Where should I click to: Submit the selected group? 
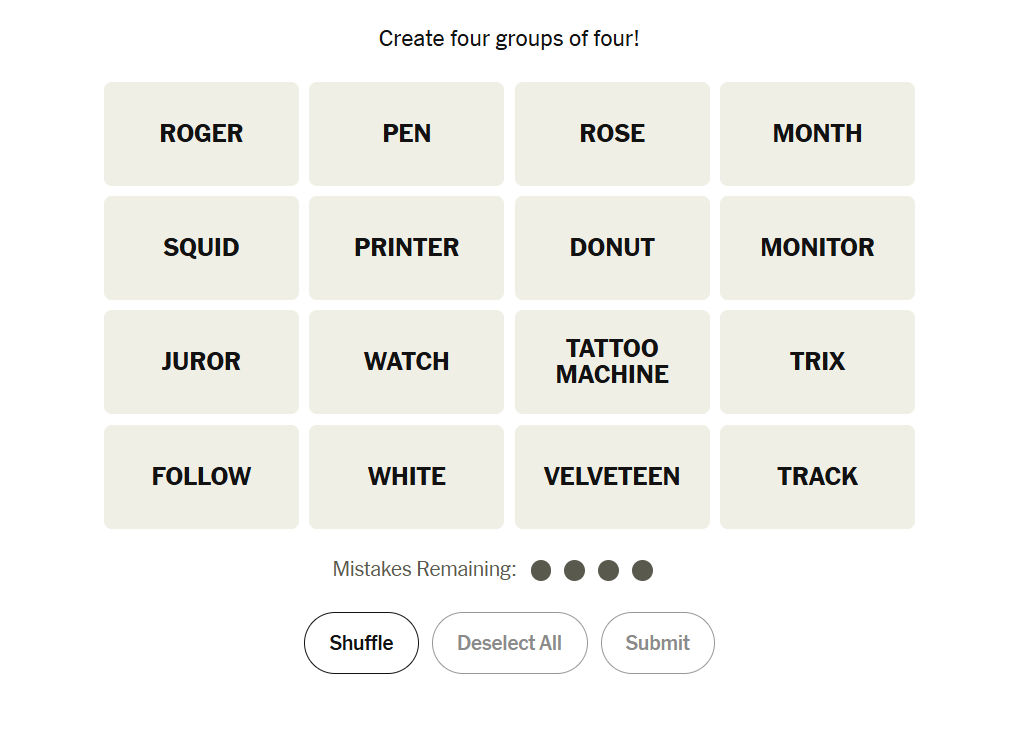(657, 643)
